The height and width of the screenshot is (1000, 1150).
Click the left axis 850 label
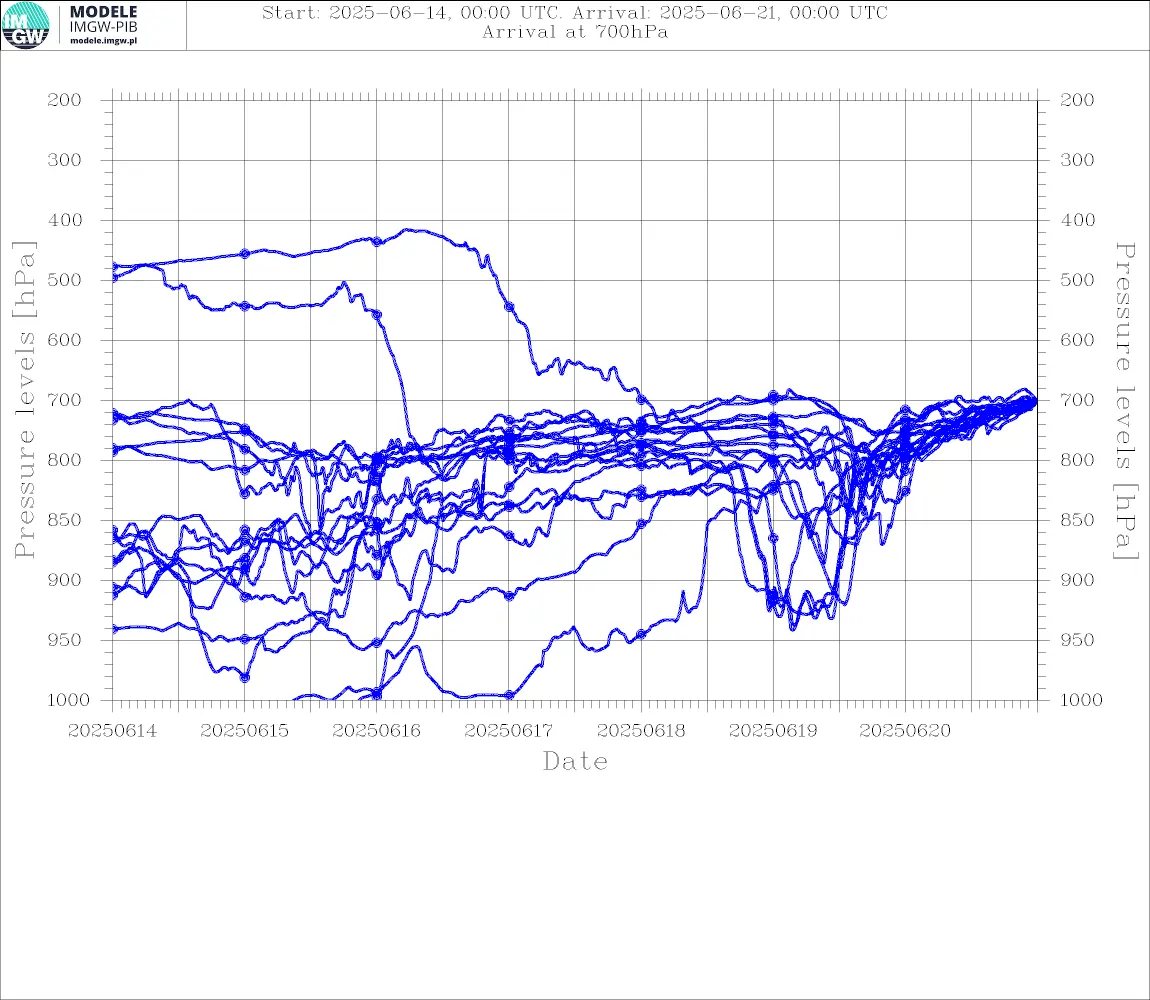[x=65, y=520]
